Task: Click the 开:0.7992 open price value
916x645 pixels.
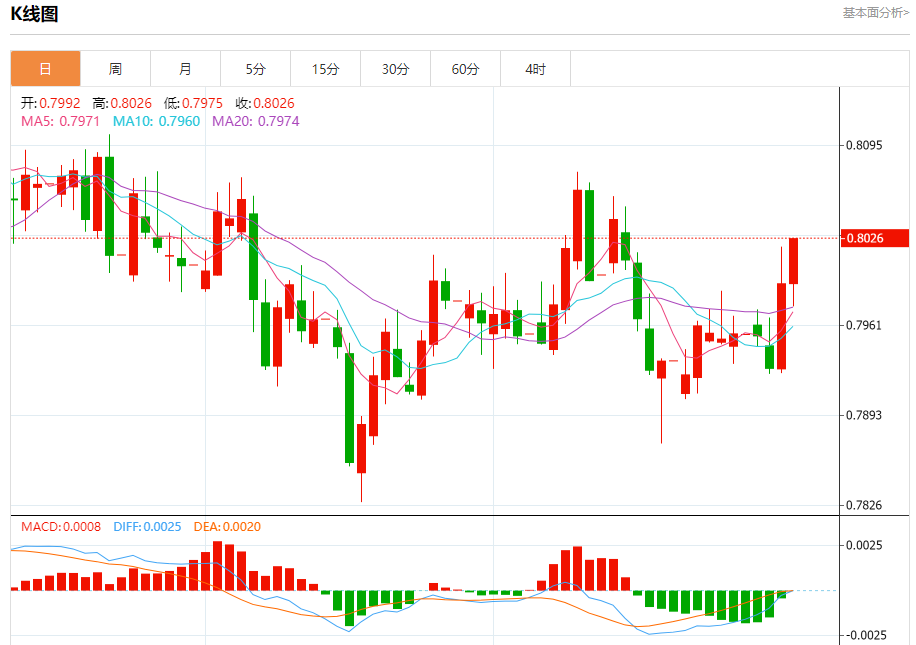Action: click(51, 103)
